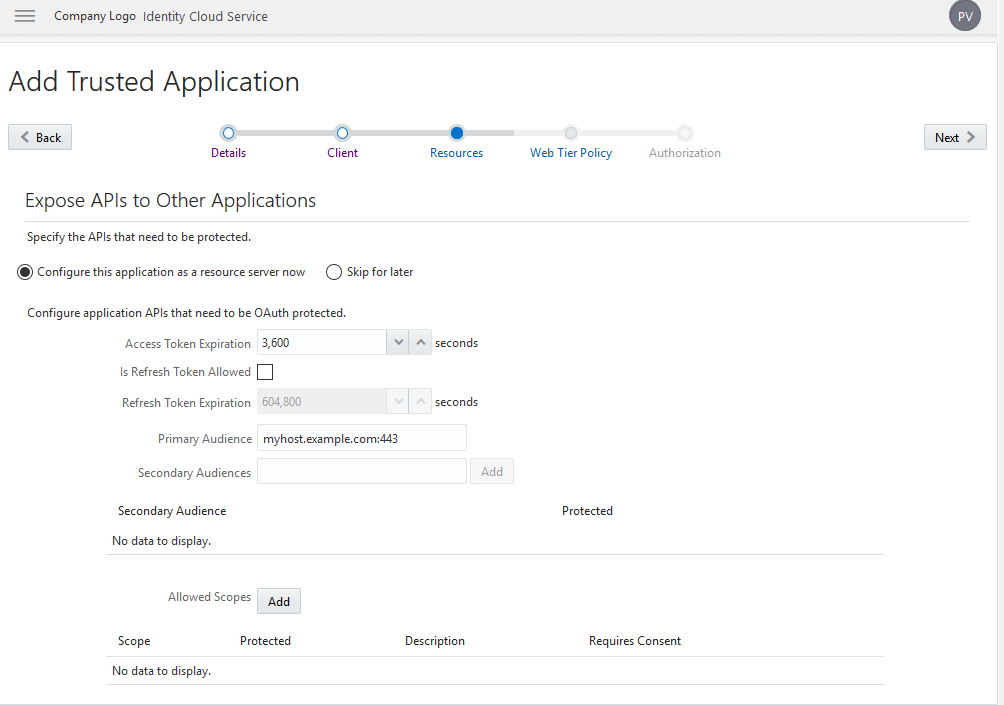The image size is (1004, 705).
Task: Add an Allowed Scope
Action: 278,600
